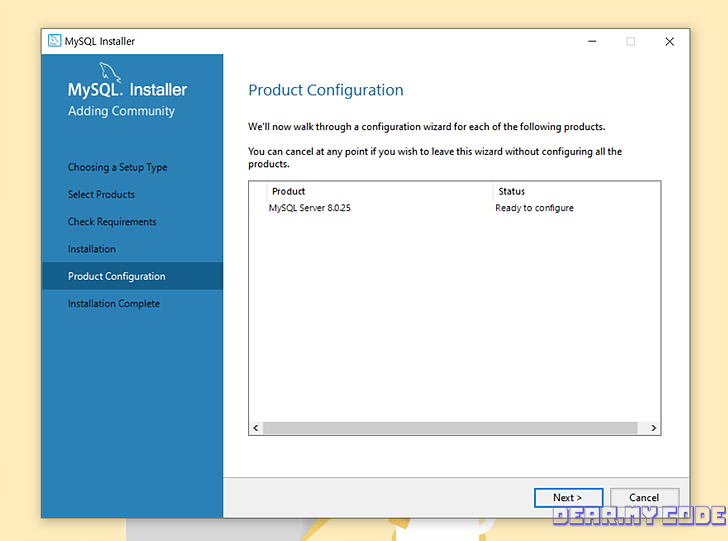This screenshot has width=728, height=541.
Task: Select Choosing a Setup Type step
Action: 117,167
